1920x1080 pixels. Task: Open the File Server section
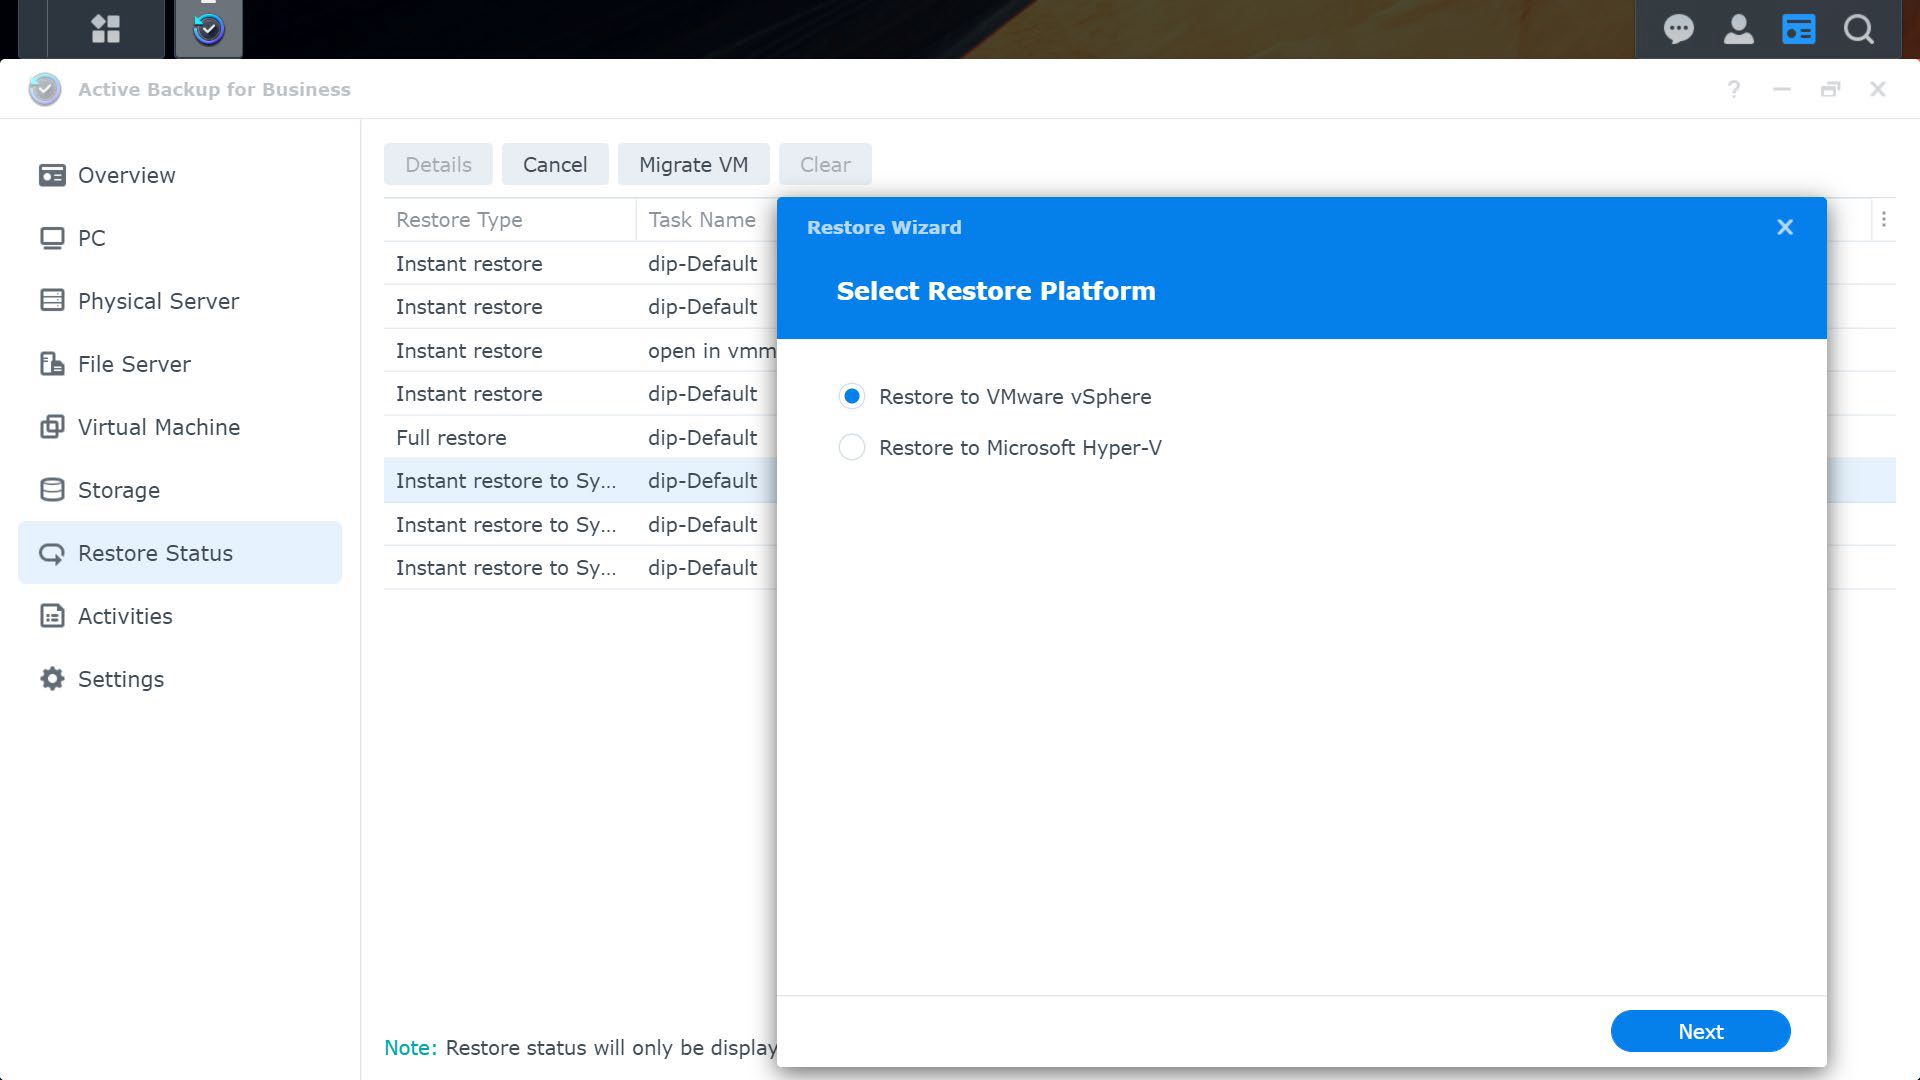coord(180,364)
